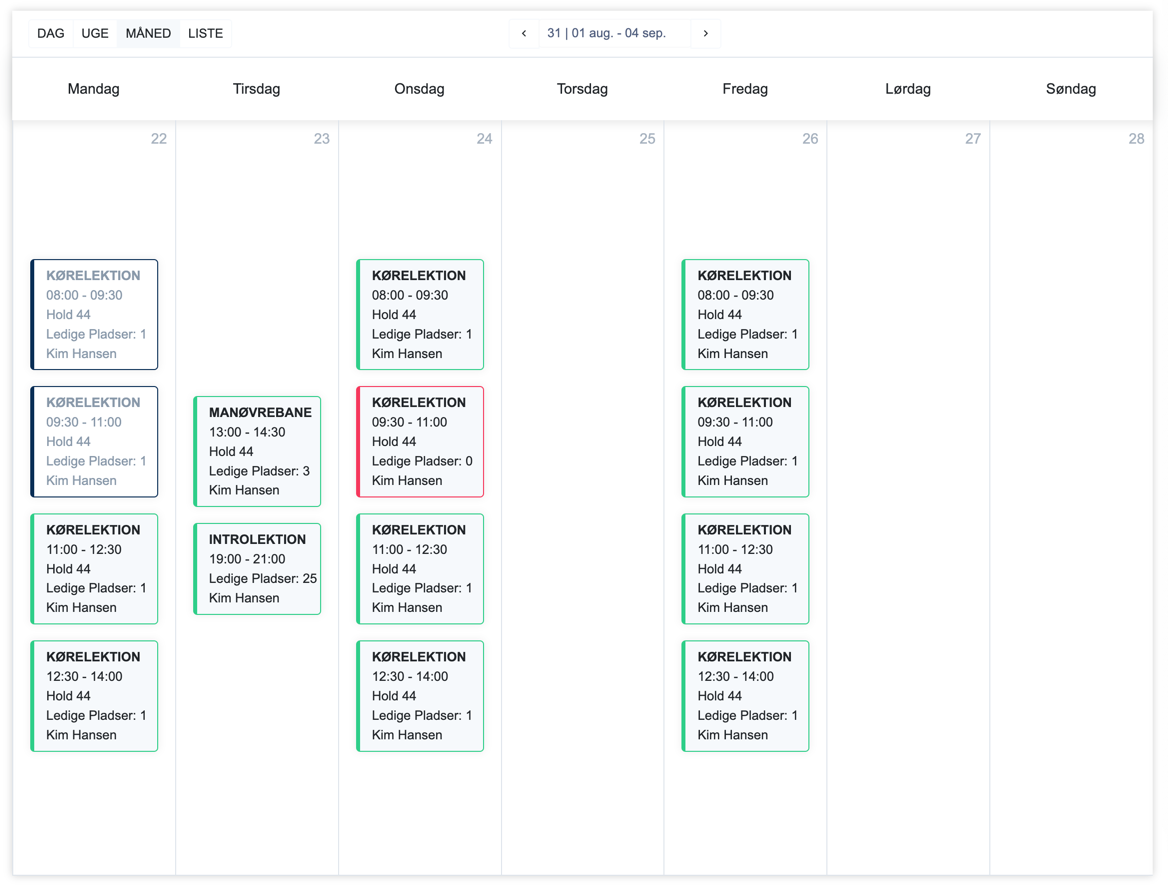Screen dimensions: 1168x892
Task: Open Monday 08:00 - 09:30 Kørelektion
Action: click(x=95, y=315)
